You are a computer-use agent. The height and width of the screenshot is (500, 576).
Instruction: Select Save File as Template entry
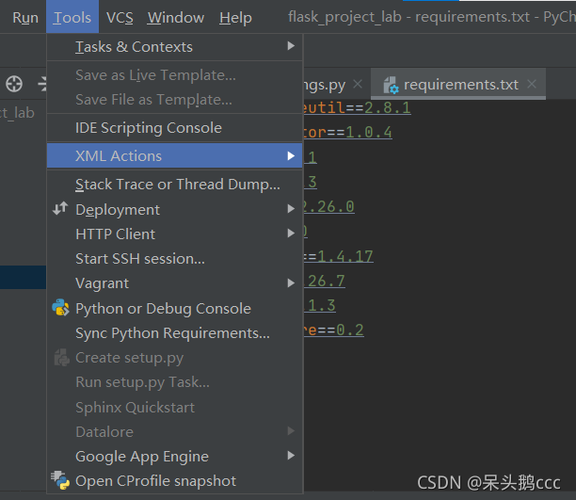pos(175,100)
